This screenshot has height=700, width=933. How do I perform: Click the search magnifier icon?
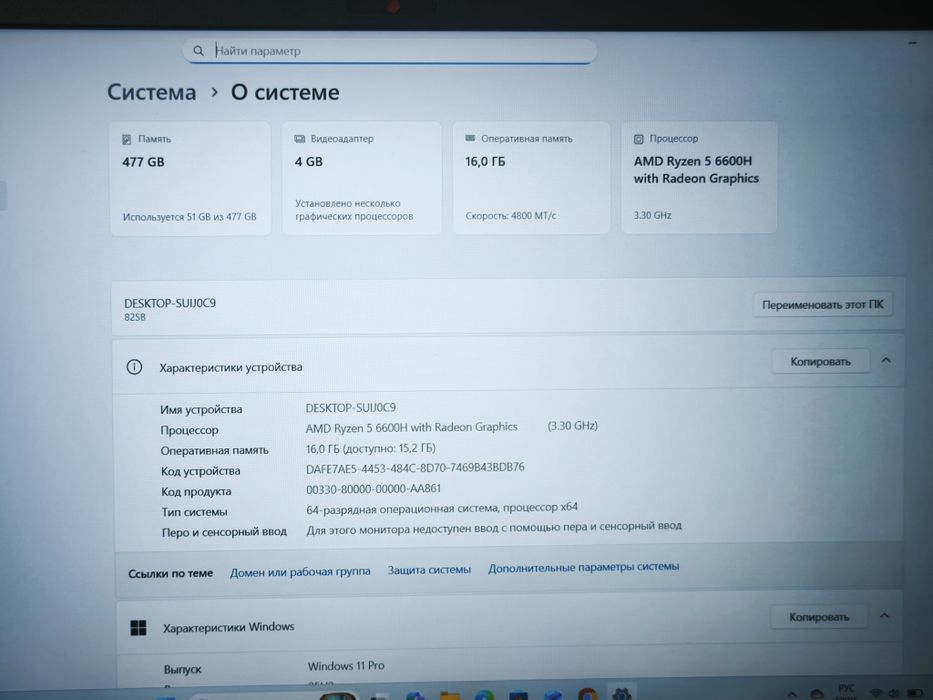pos(198,51)
